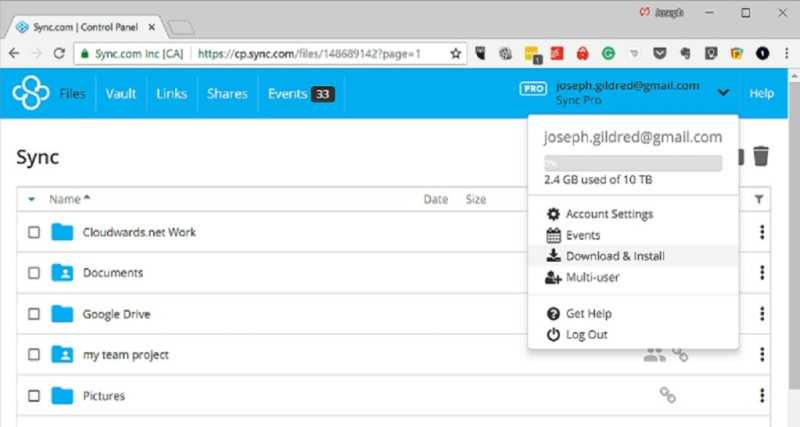Image resolution: width=800 pixels, height=427 pixels.
Task: Open the Vault section
Action: [121, 94]
